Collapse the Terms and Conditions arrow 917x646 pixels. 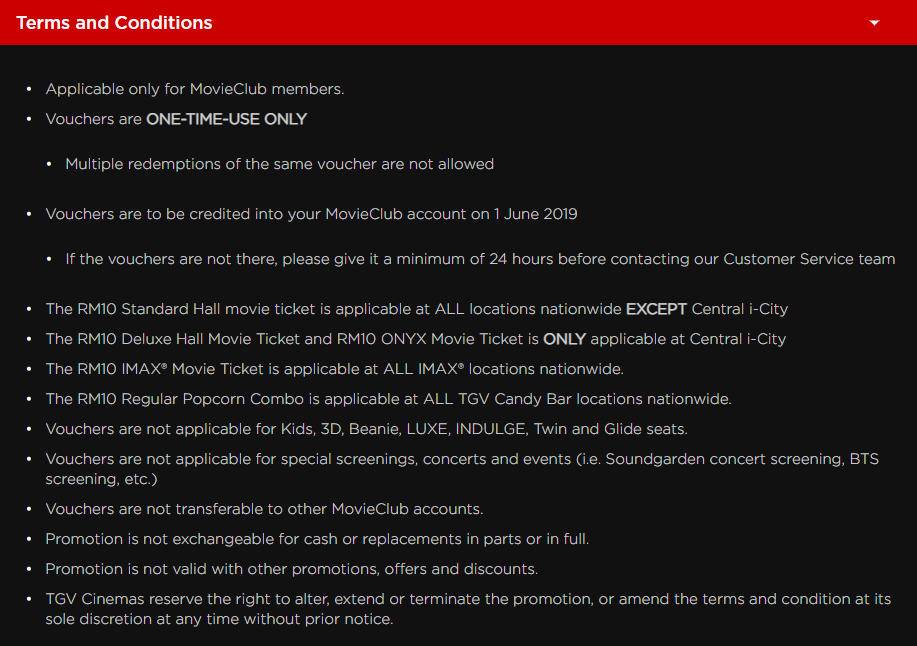tap(874, 22)
